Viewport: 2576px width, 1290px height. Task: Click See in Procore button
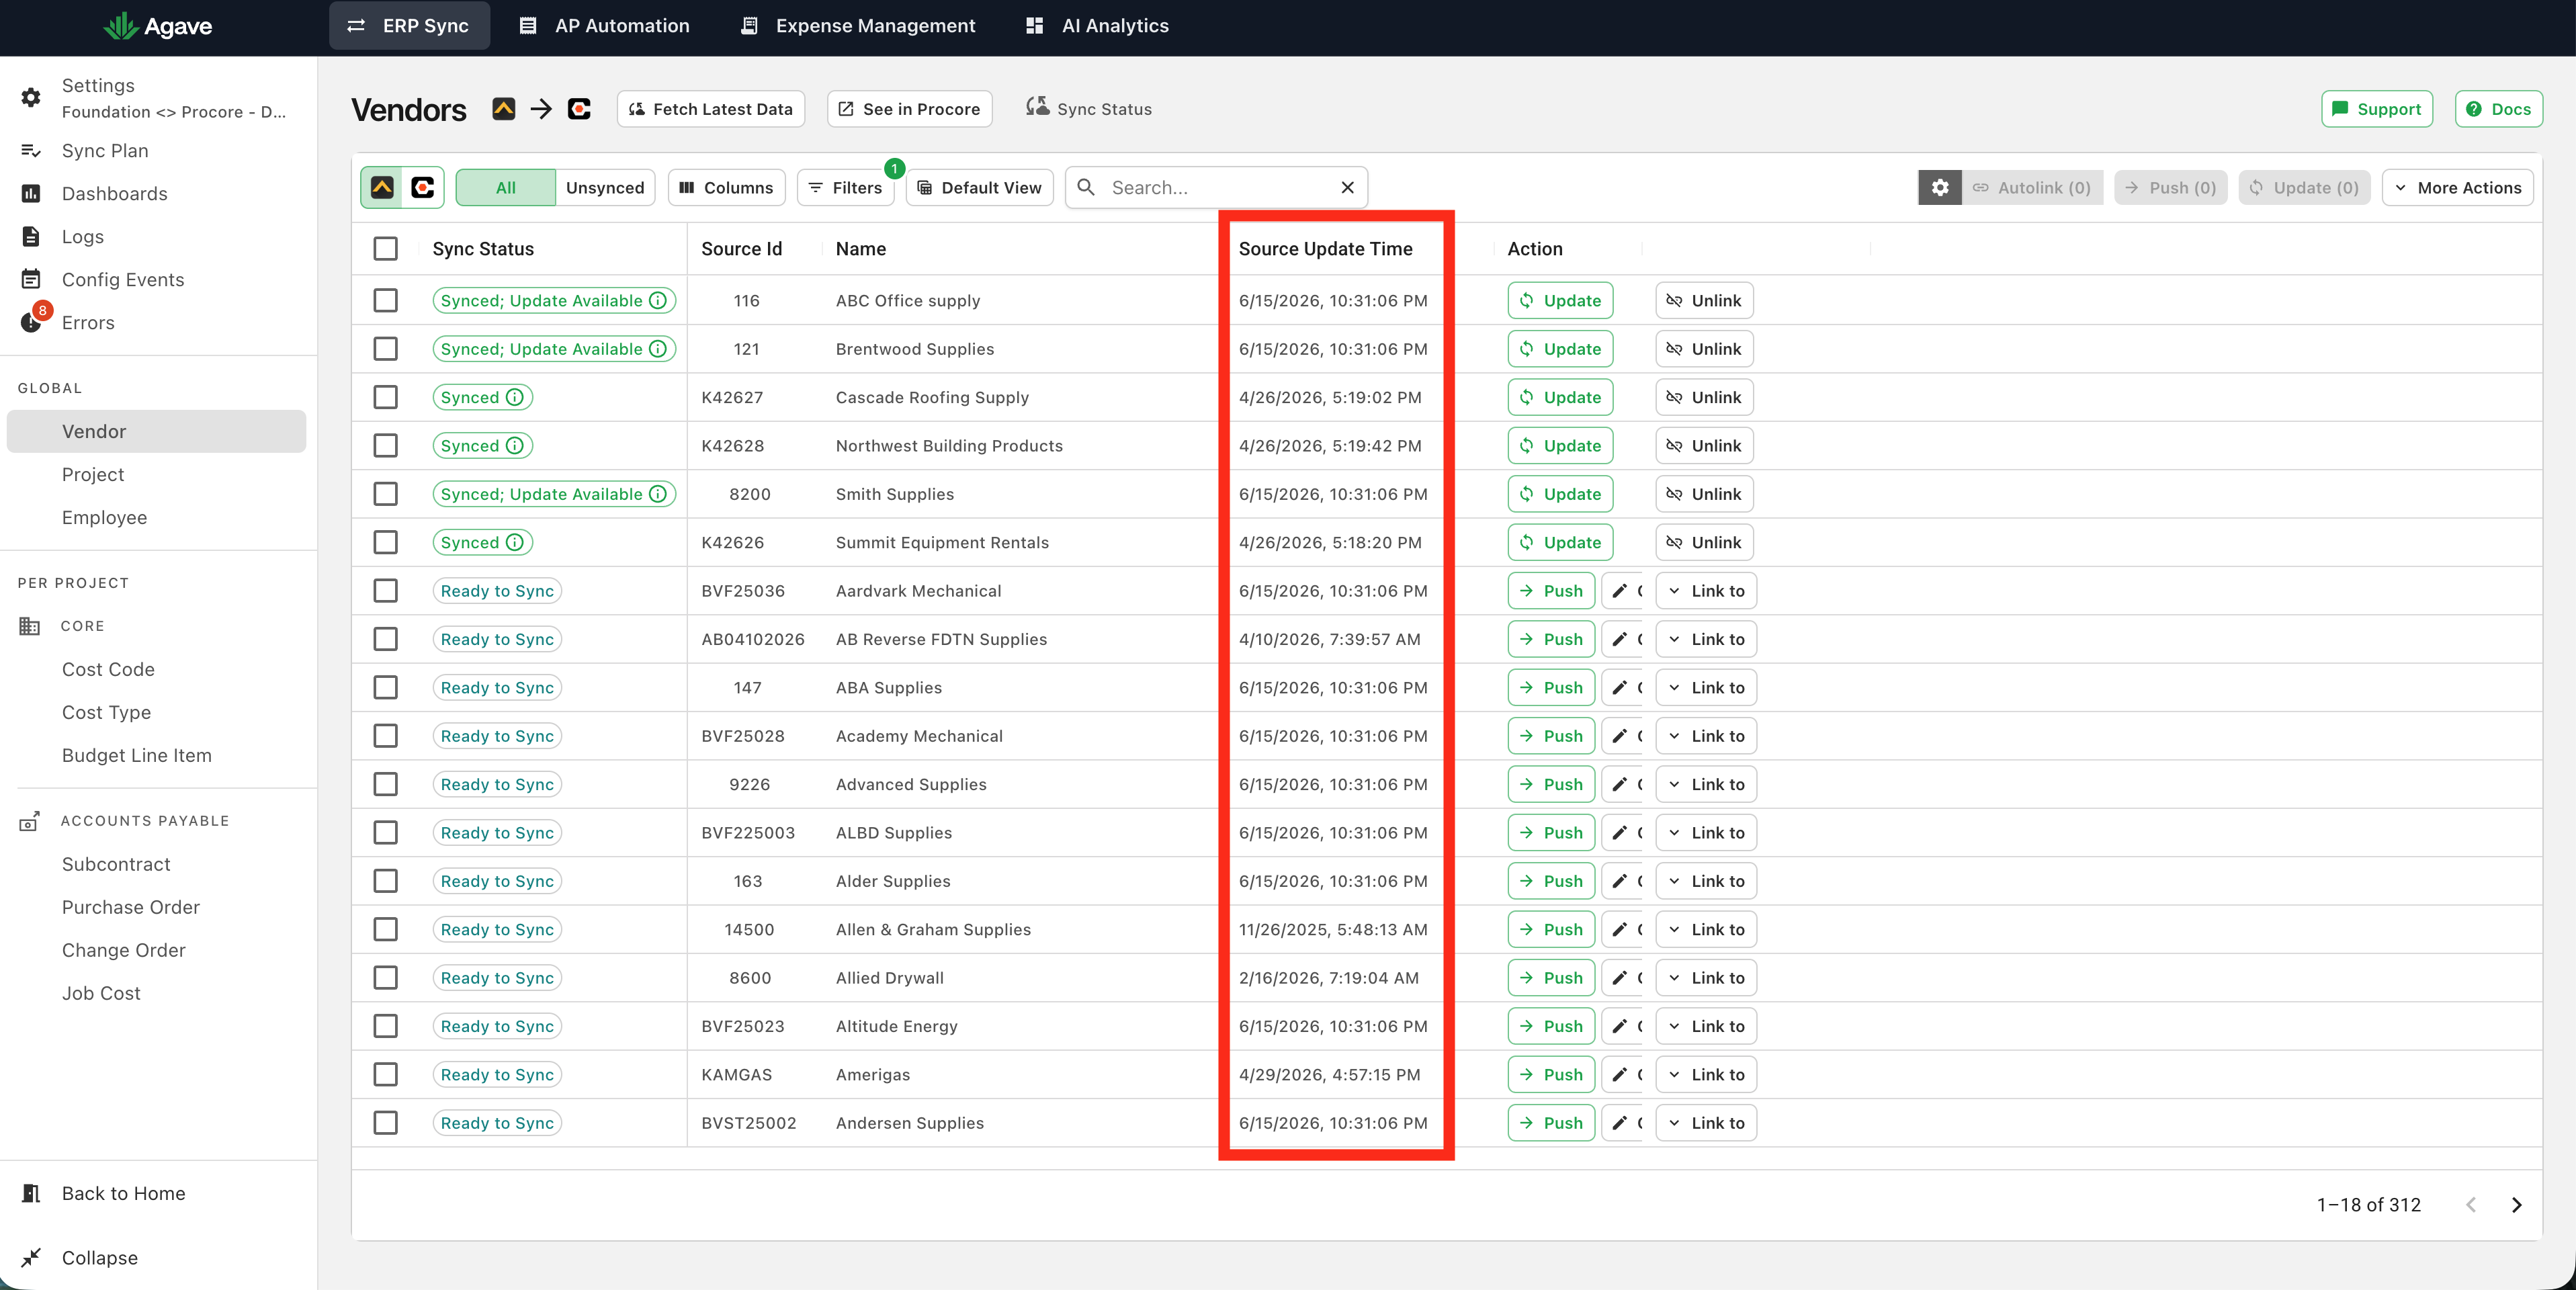coord(909,109)
